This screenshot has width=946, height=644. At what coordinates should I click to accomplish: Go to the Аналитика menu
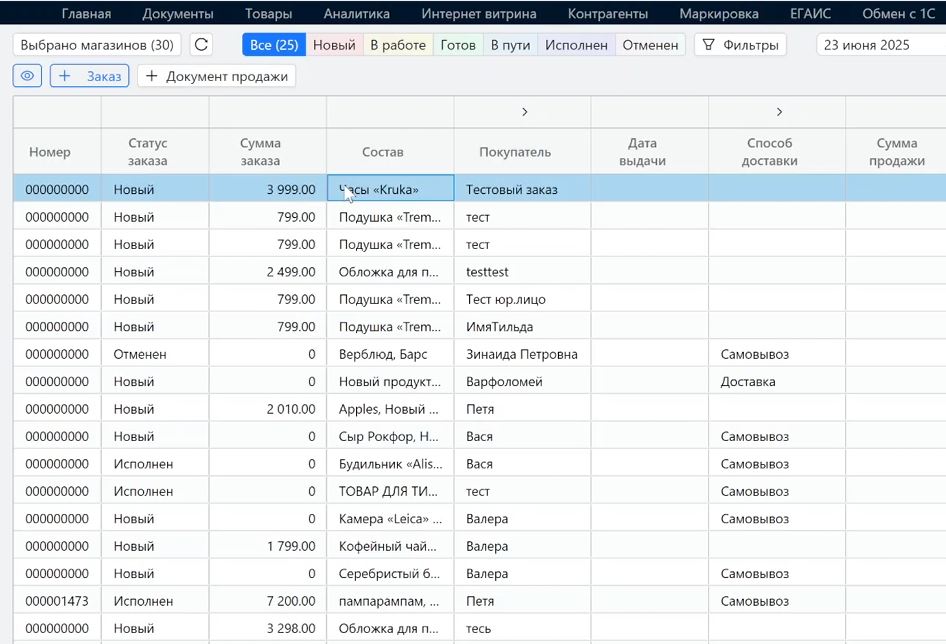[356, 14]
